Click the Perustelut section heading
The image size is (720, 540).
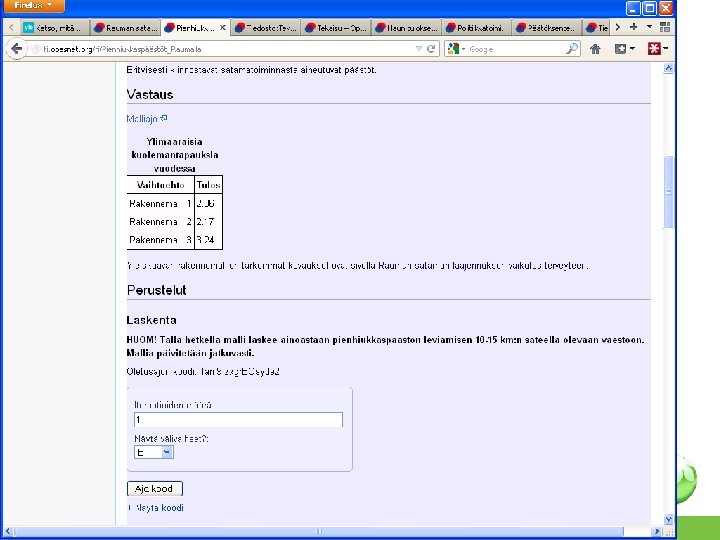point(157,290)
